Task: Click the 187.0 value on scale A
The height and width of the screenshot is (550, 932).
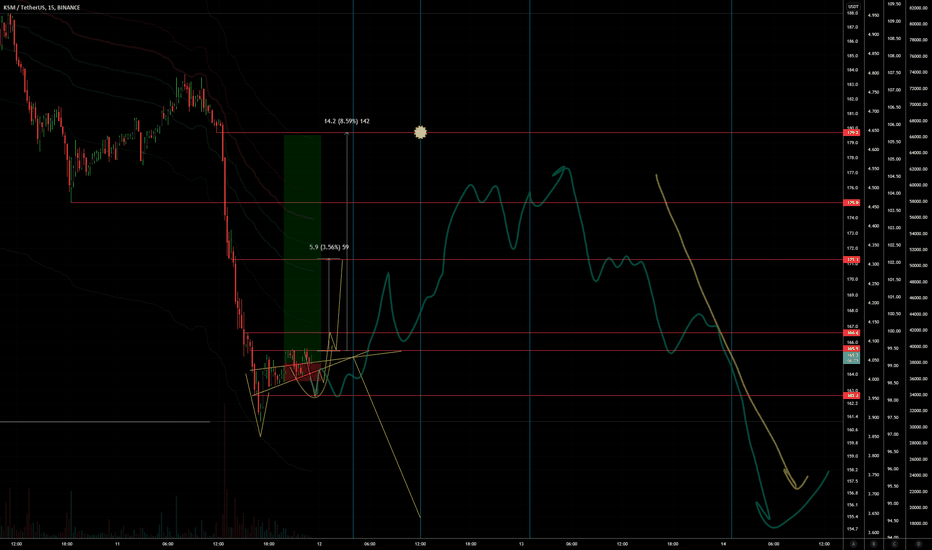Action: [x=852, y=27]
